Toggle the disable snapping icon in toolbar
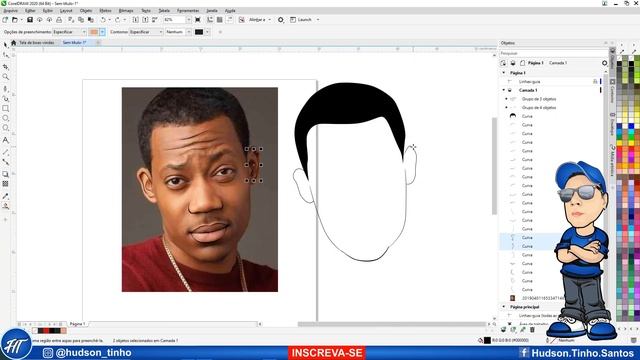This screenshot has width=640, height=360. click(242, 20)
